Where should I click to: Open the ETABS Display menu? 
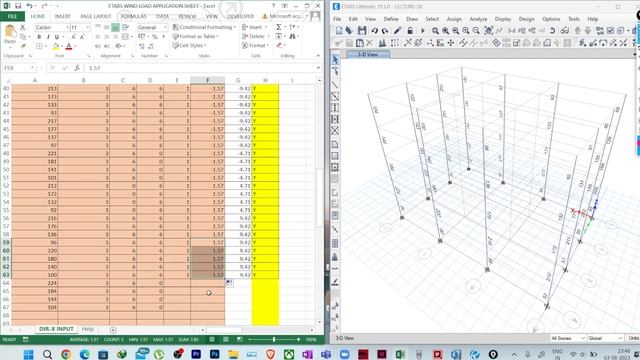[503, 19]
